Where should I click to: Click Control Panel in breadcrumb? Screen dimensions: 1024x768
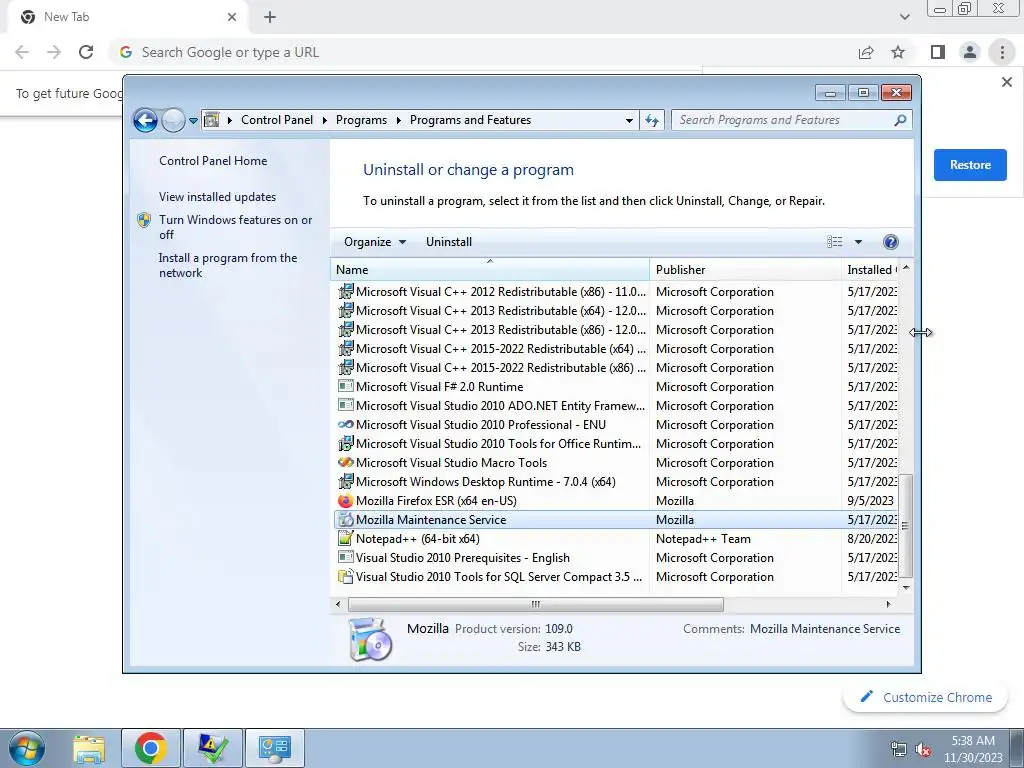pyautogui.click(x=277, y=120)
